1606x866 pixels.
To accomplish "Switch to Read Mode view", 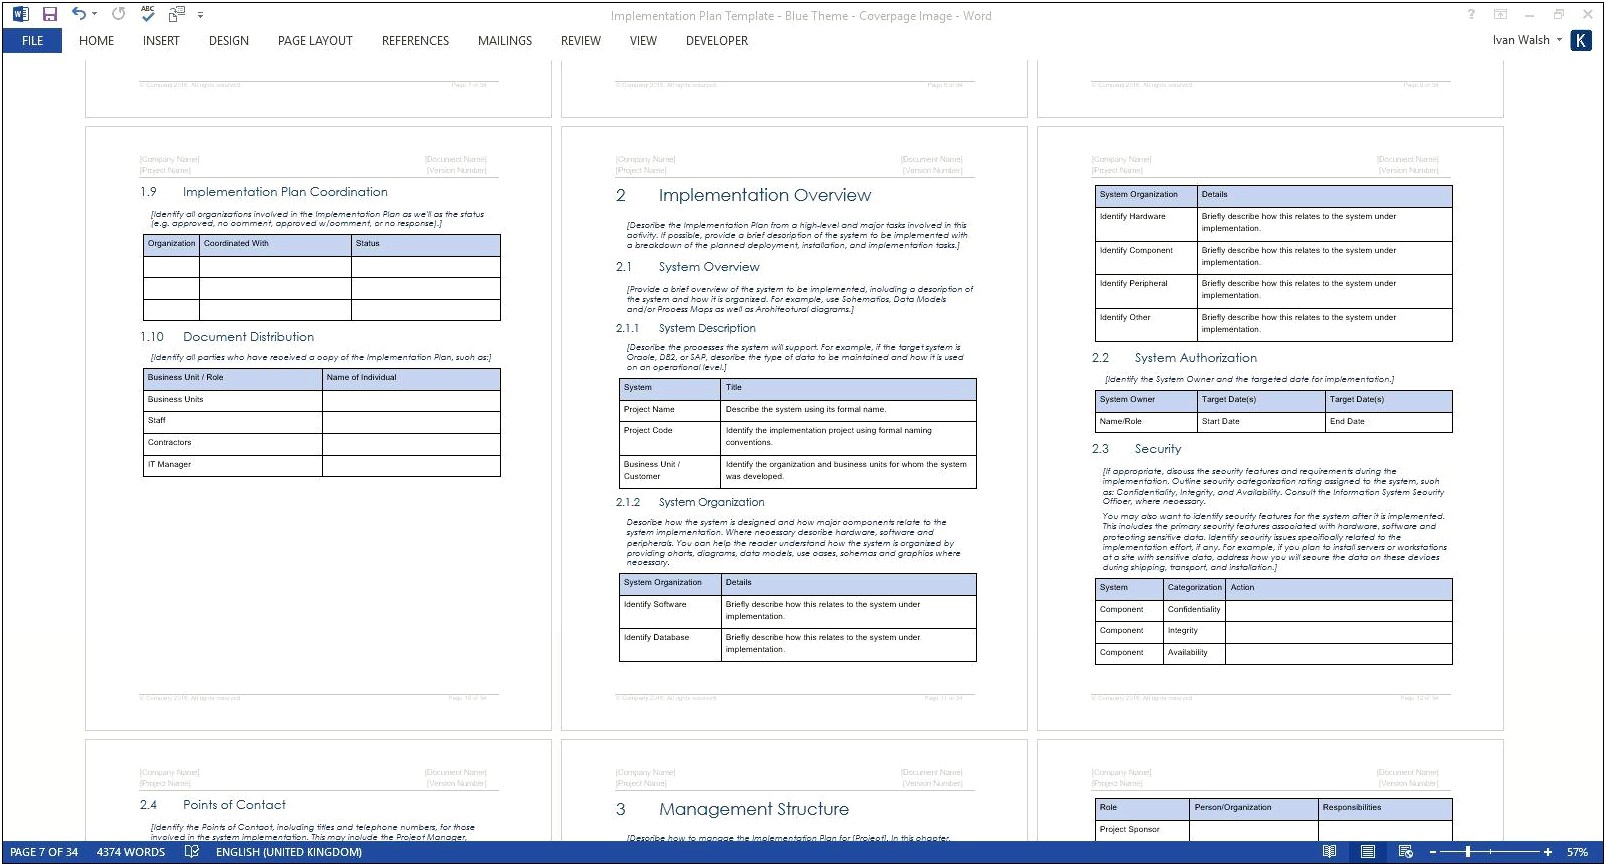I will point(1329,852).
